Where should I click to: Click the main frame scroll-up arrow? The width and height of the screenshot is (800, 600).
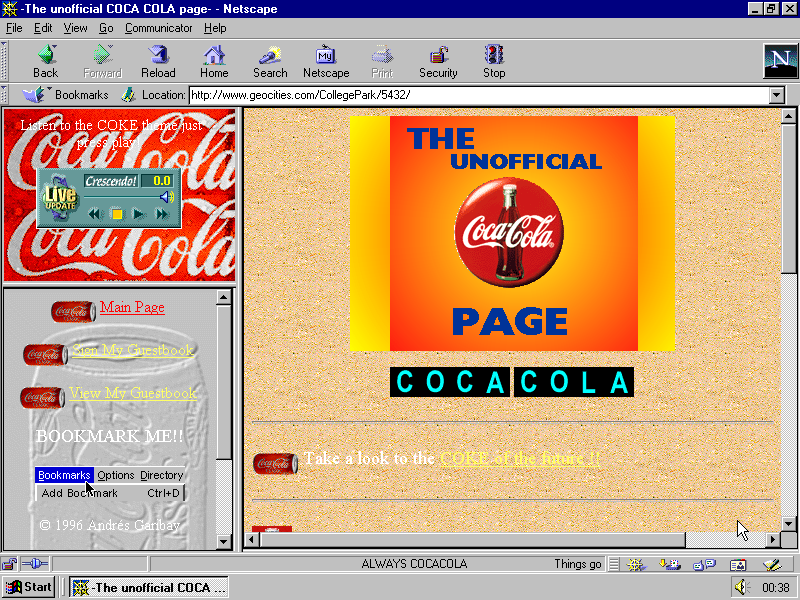pos(789,116)
